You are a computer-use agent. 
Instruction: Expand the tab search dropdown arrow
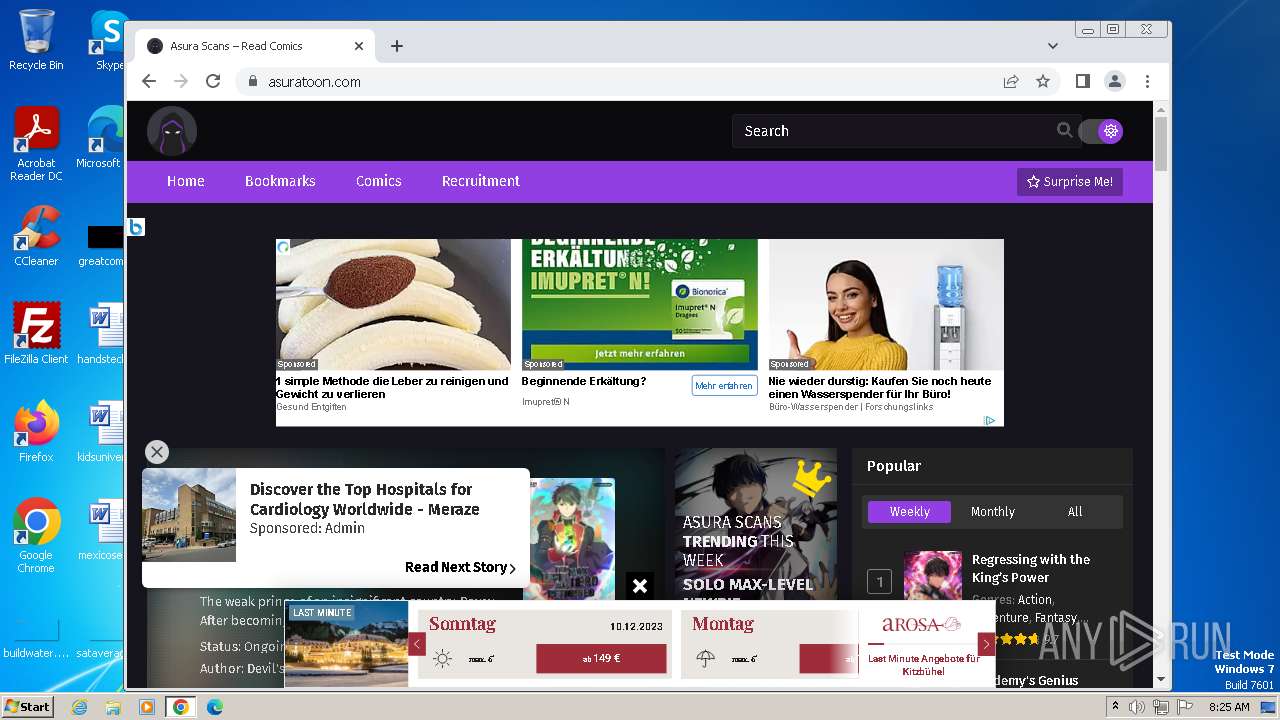pos(1053,46)
